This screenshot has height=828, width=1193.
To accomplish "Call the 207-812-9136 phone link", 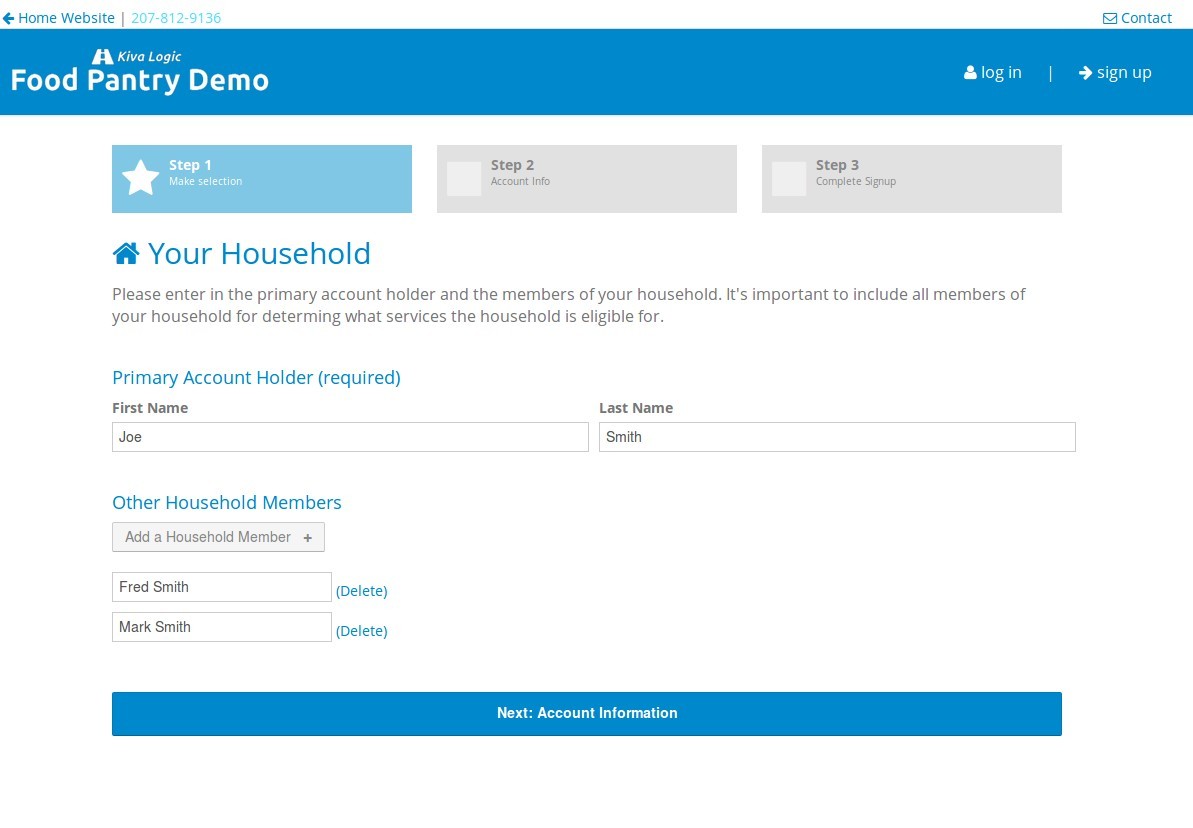I will pos(176,18).
